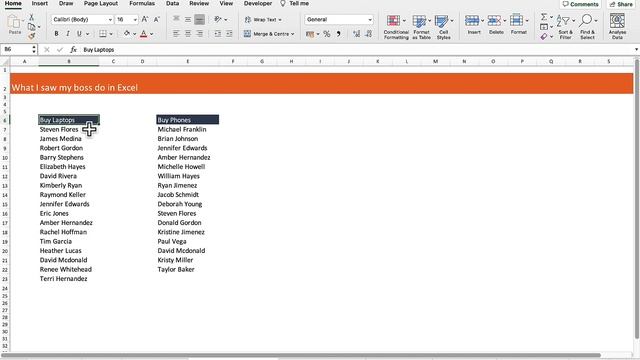Toggle Italic formatting

[x=68, y=33]
